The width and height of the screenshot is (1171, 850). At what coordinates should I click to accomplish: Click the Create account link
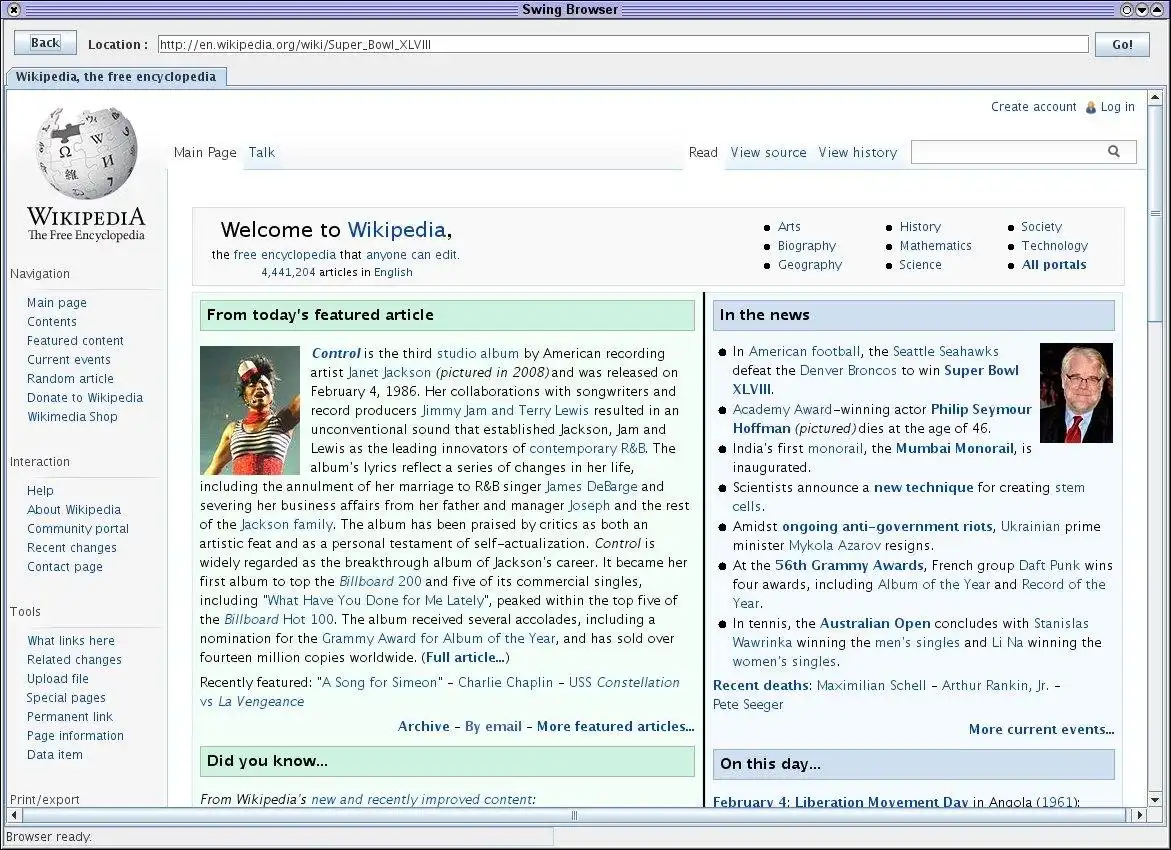point(1034,107)
